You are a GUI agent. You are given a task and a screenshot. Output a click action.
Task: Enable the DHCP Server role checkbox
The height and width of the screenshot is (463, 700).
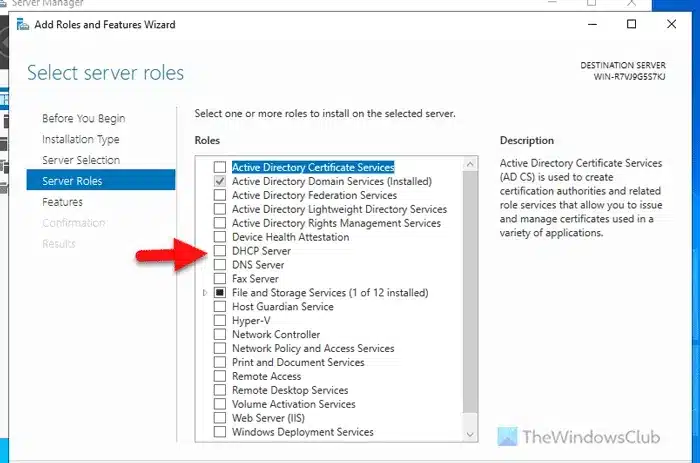tap(220, 251)
